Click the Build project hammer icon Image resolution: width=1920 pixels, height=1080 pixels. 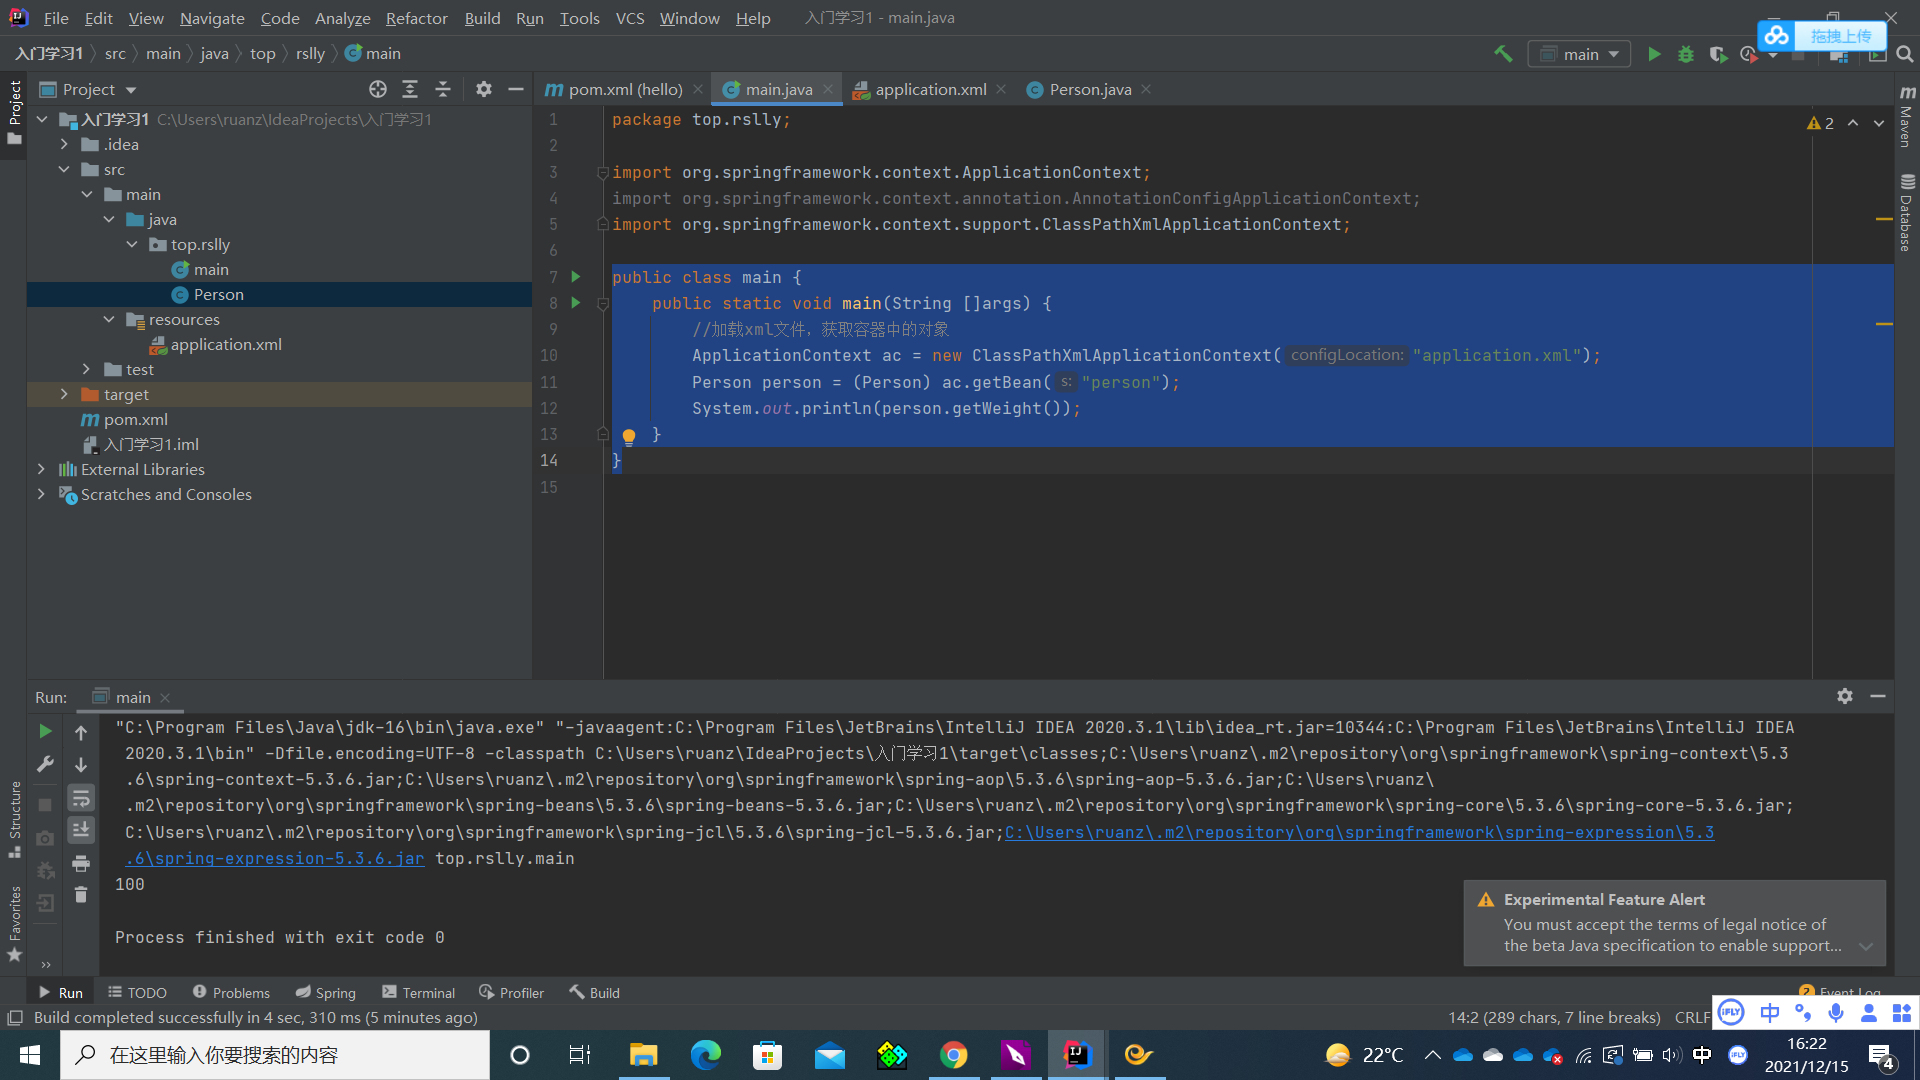1503,54
